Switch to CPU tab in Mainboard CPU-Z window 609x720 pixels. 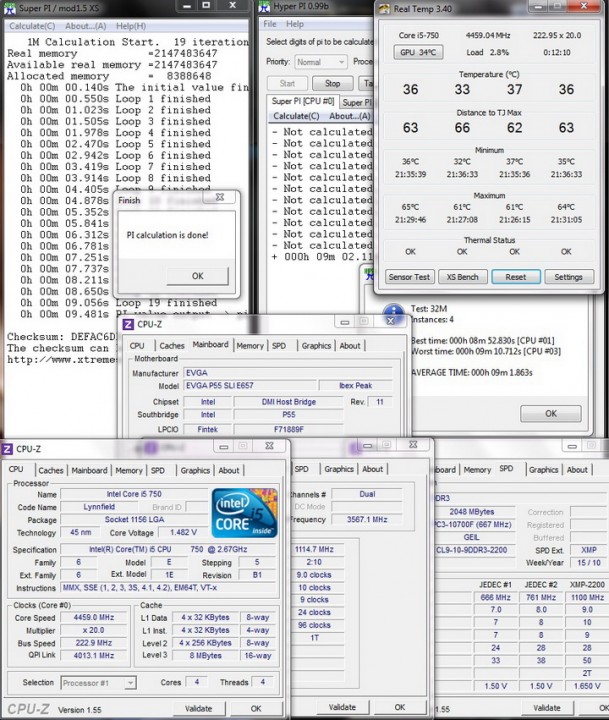coord(137,346)
